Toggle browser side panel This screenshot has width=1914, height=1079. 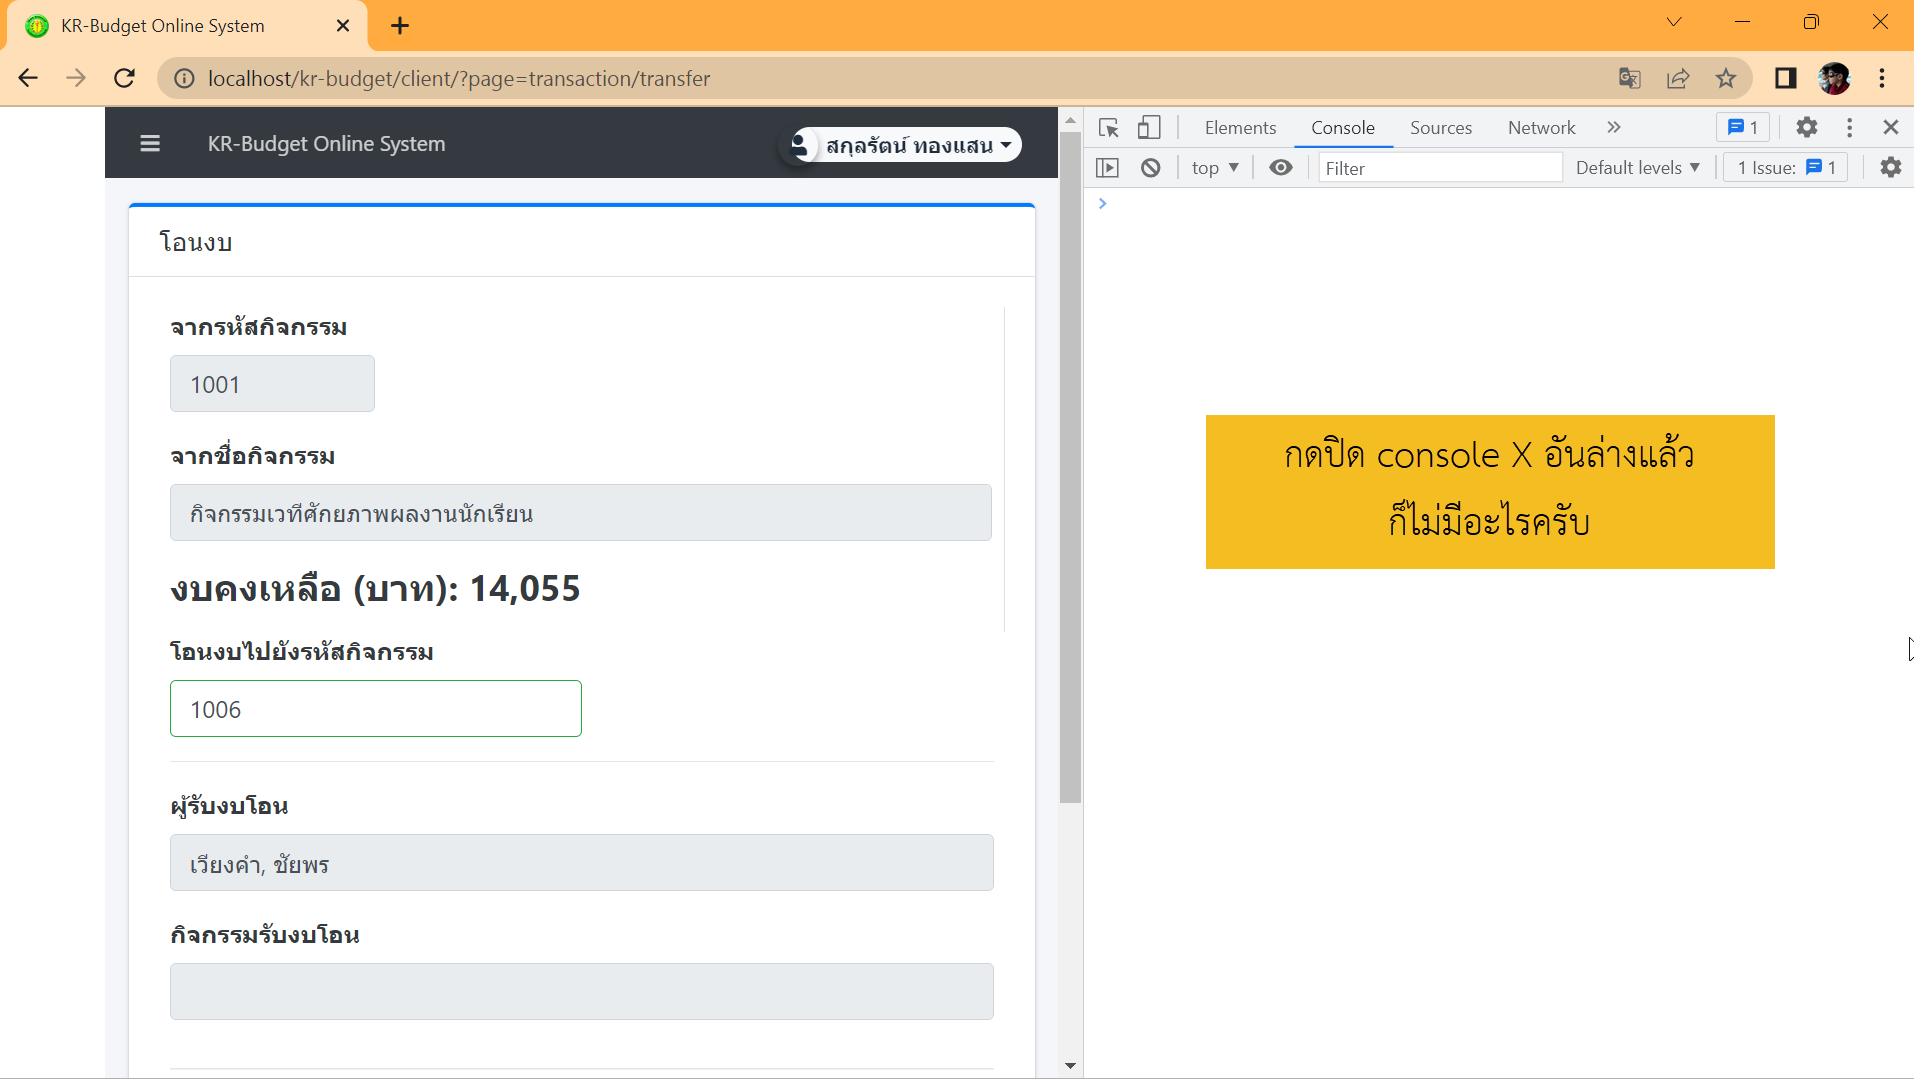coord(1786,78)
